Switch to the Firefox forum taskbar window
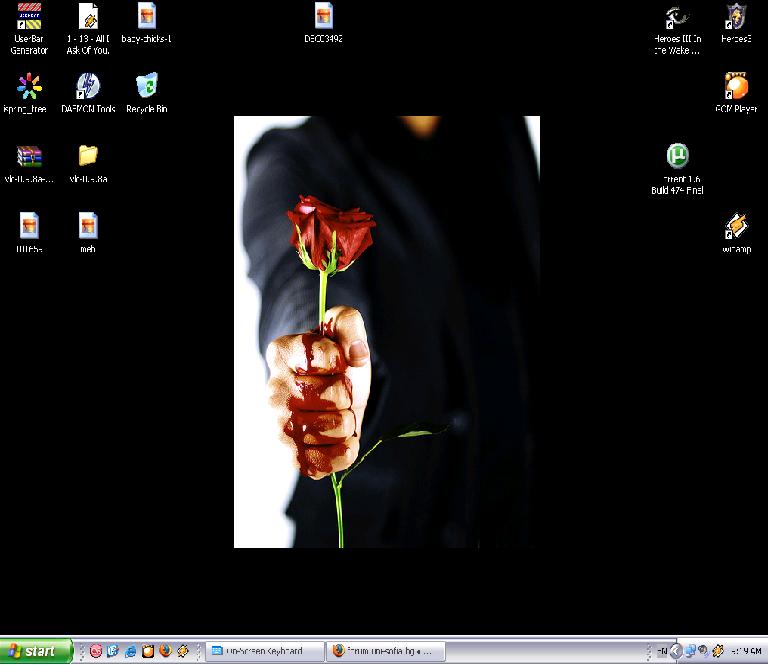768x665 pixels. (384, 651)
